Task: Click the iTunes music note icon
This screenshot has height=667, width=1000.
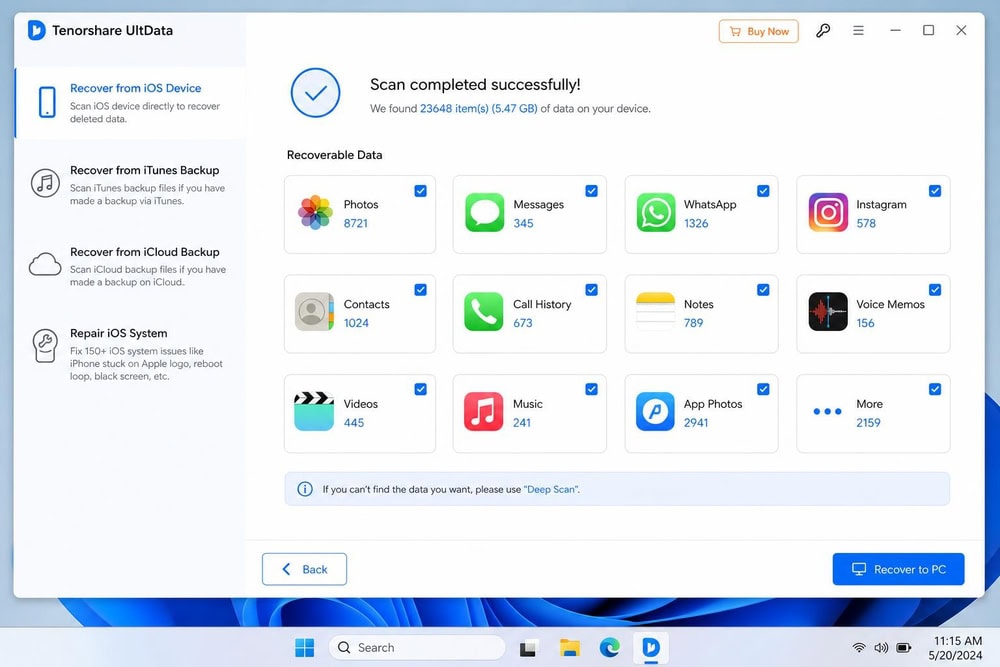Action: (x=45, y=184)
